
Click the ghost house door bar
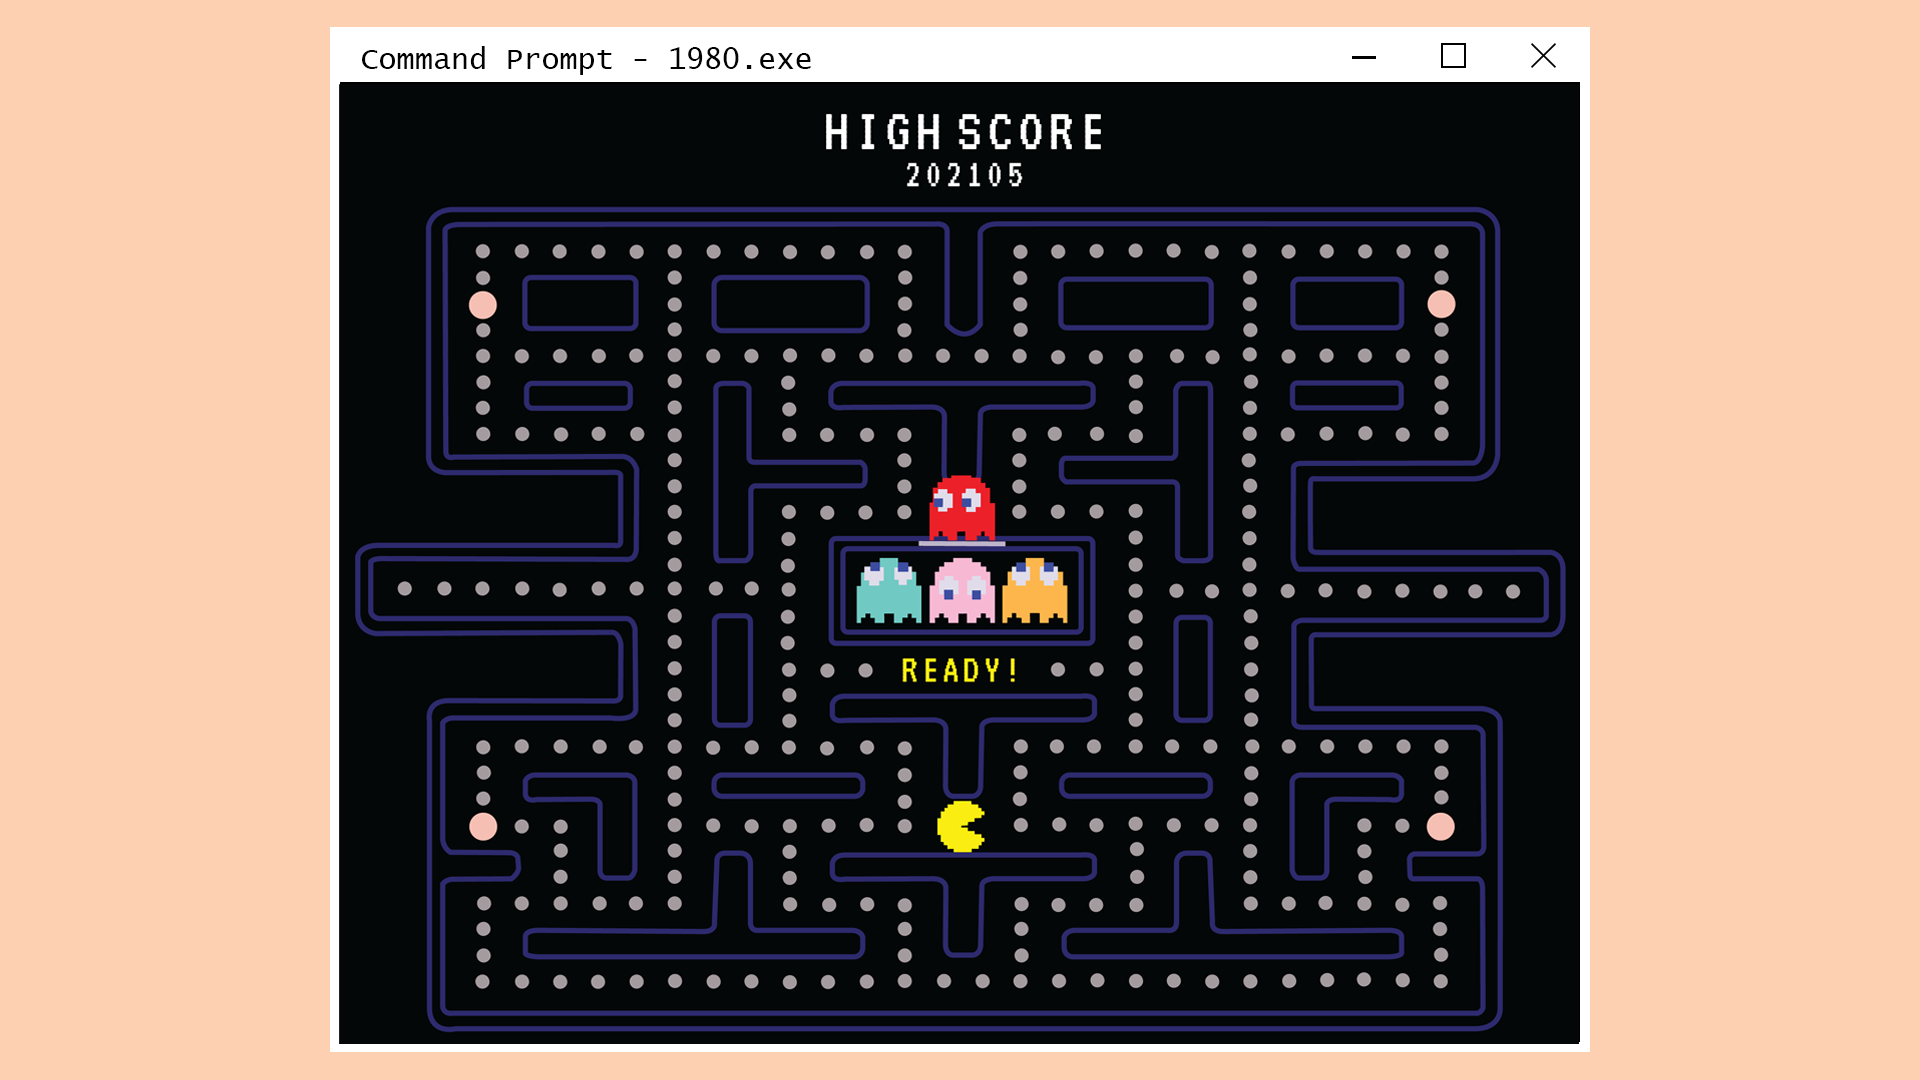coord(962,543)
